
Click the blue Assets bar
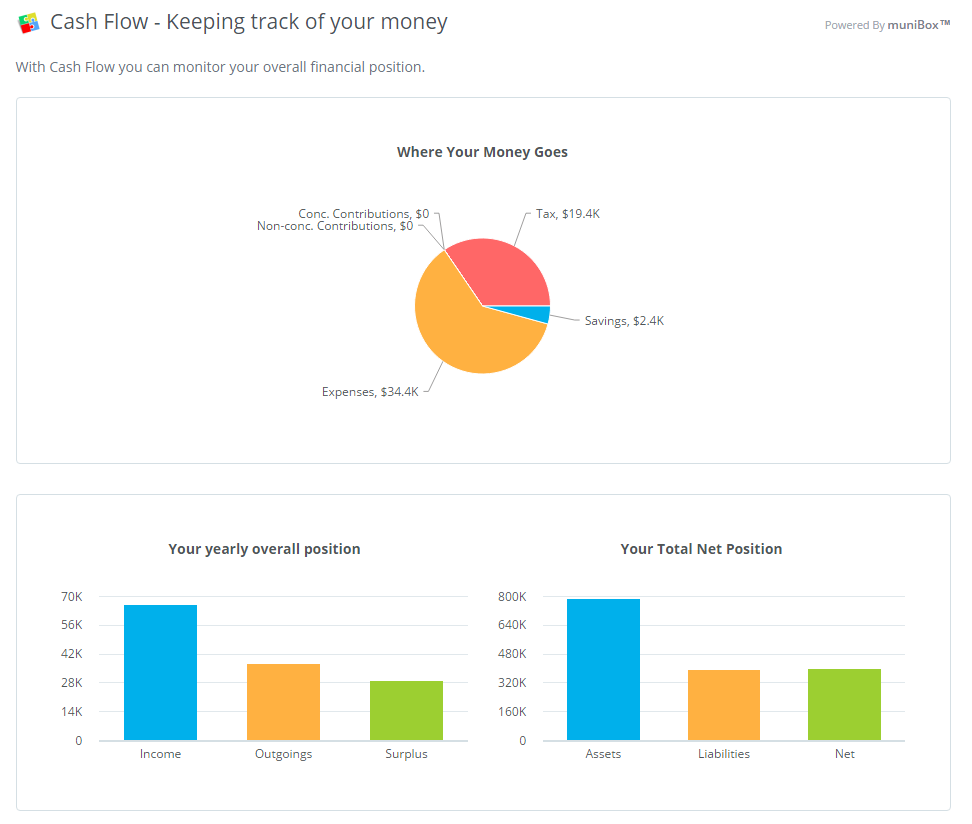click(603, 669)
